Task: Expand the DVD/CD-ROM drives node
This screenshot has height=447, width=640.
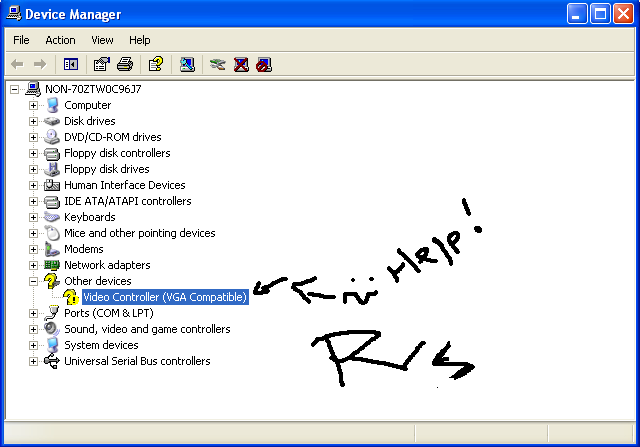Action: point(33,137)
